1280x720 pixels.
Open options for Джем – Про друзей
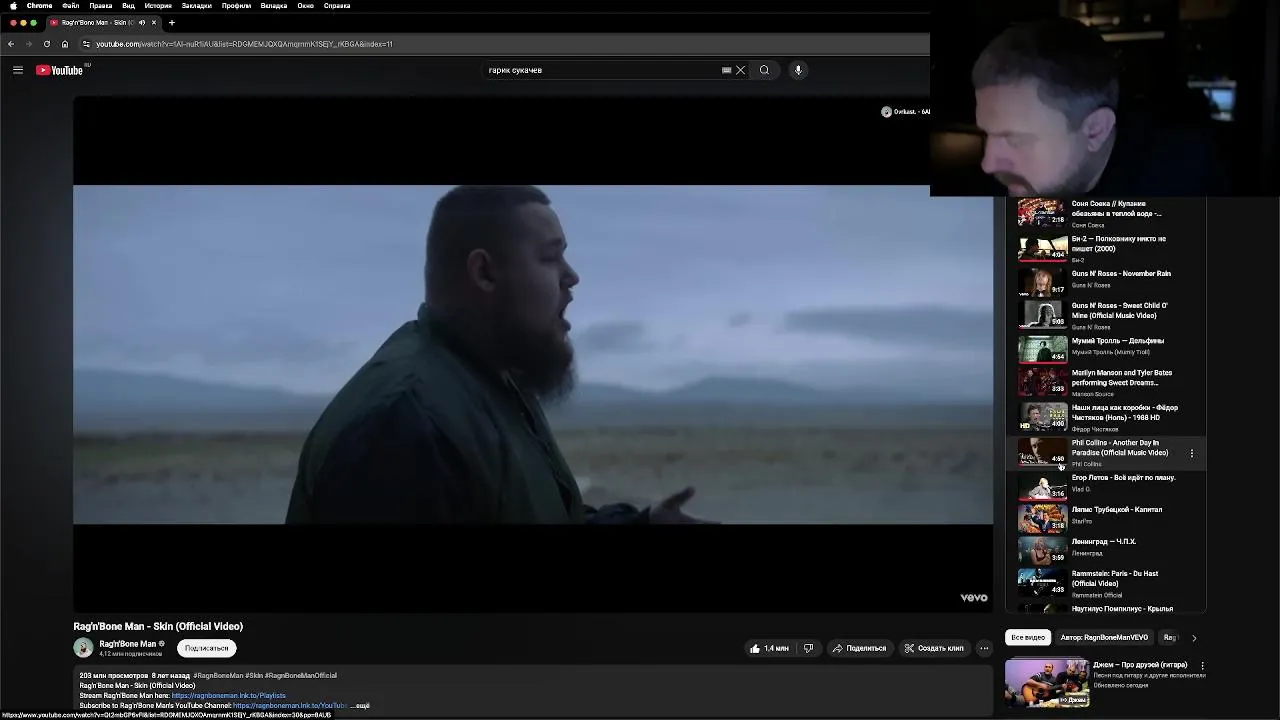1202,665
